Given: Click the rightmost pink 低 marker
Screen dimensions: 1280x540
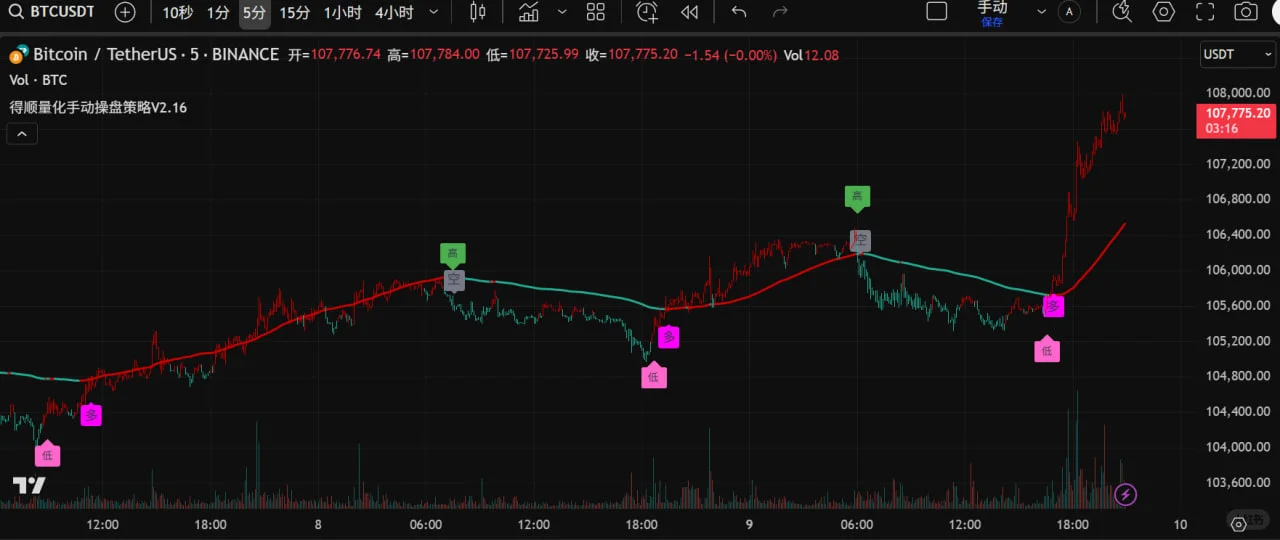Looking at the screenshot, I should coord(1047,349).
